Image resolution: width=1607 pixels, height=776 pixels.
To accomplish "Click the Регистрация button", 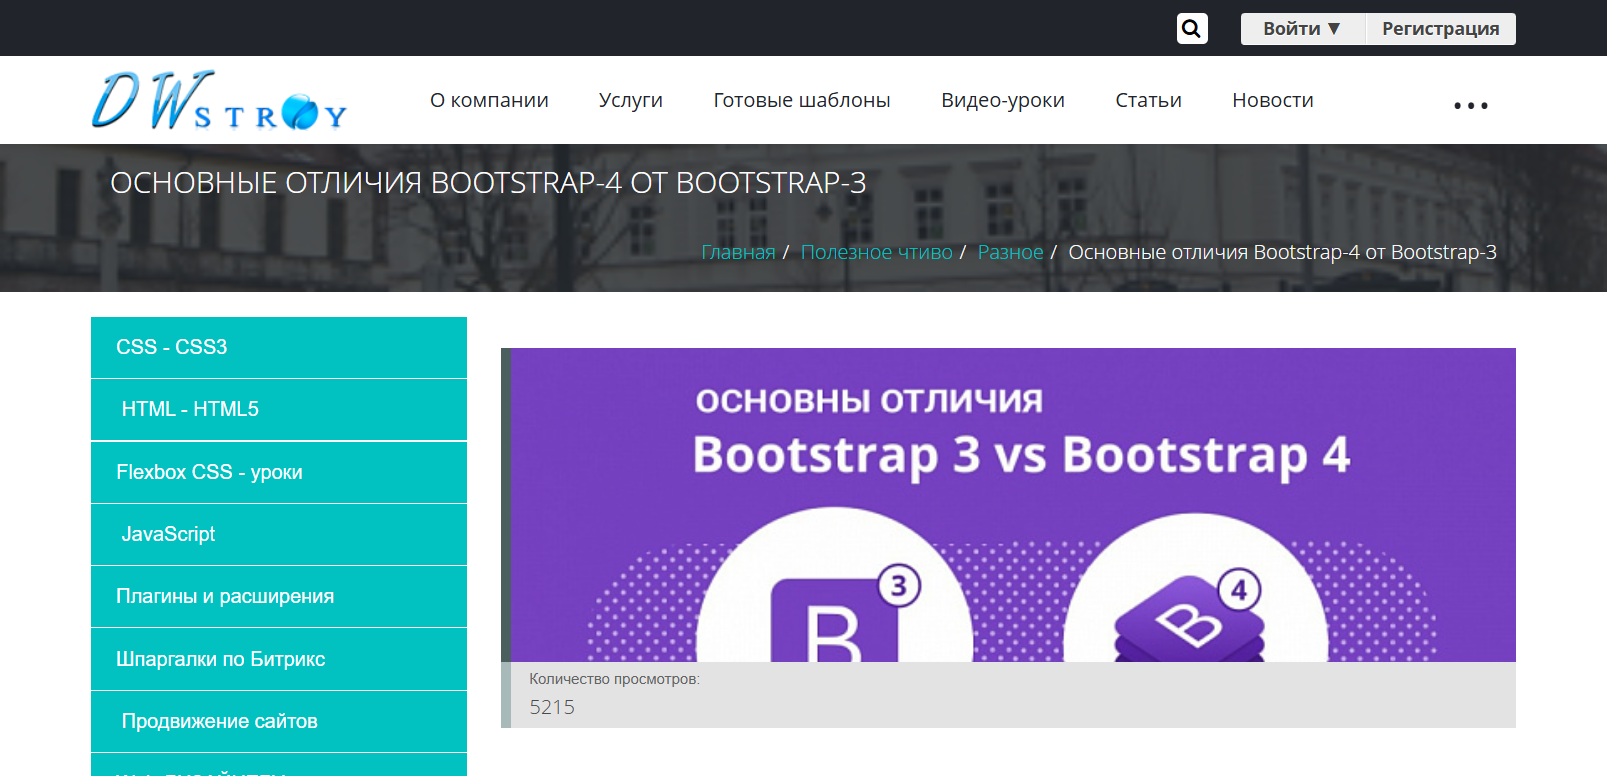I will coord(1441,29).
